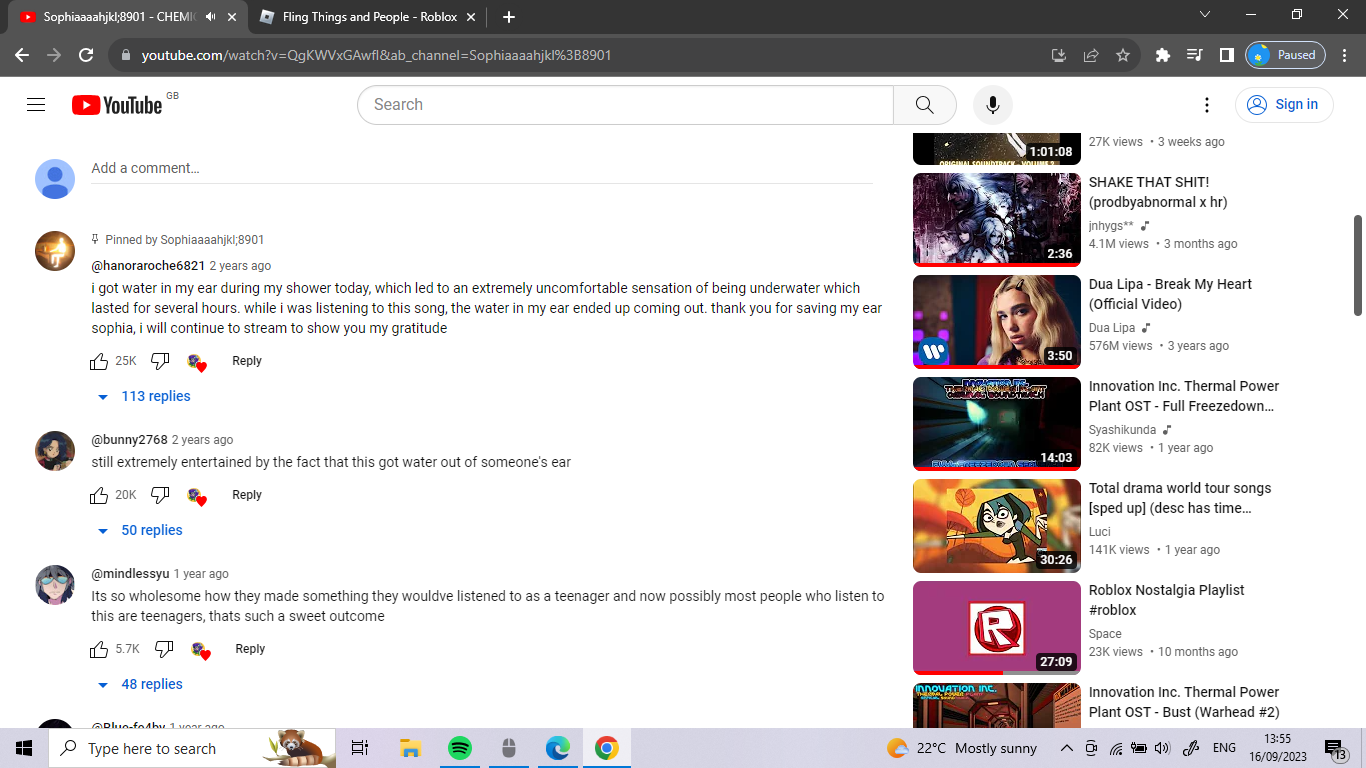
Task: Reply to @mindlessyu's comment
Action: (x=250, y=649)
